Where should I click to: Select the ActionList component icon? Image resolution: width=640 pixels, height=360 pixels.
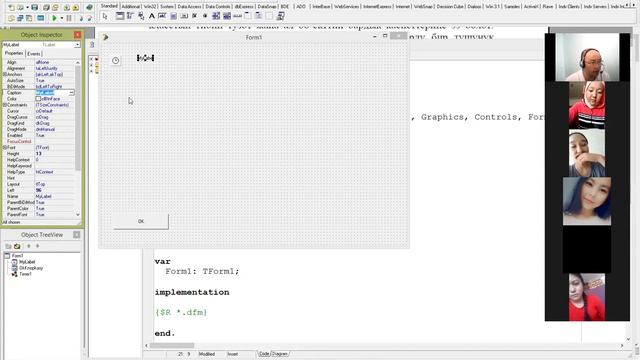[x=280, y=16]
